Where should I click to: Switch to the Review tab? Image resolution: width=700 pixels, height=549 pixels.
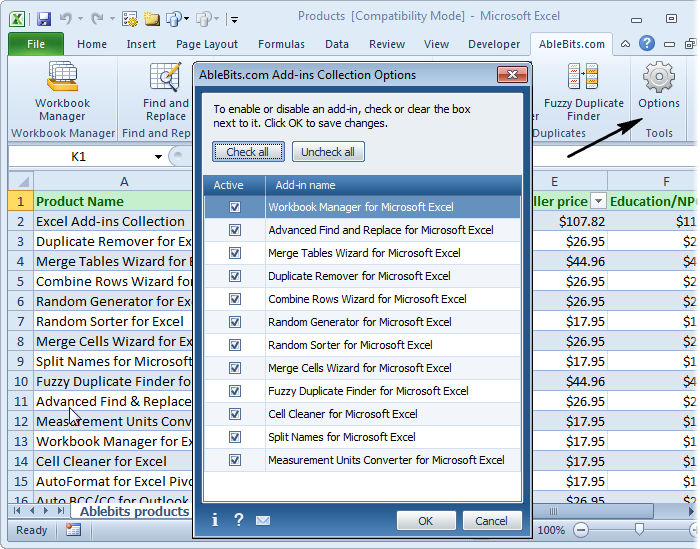[x=387, y=44]
